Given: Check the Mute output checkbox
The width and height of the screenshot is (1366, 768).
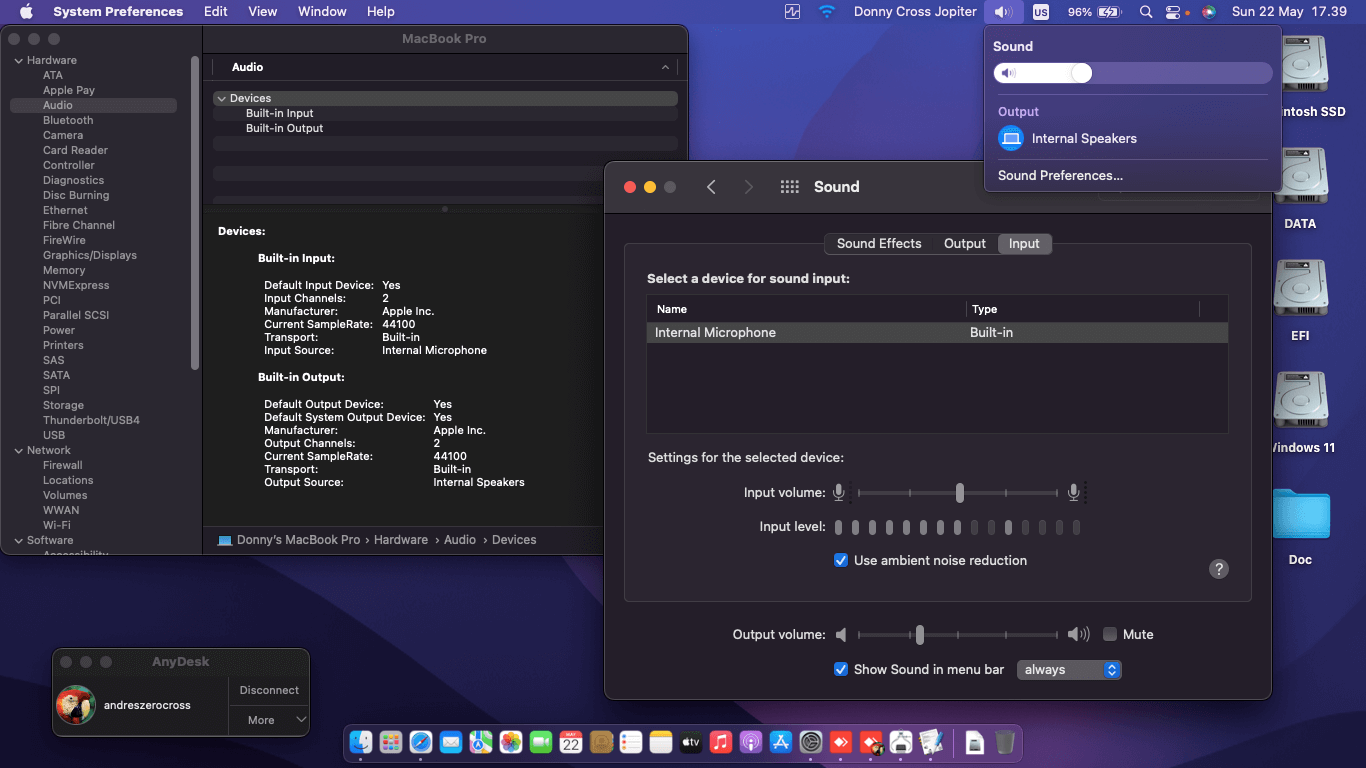Looking at the screenshot, I should coord(1110,634).
